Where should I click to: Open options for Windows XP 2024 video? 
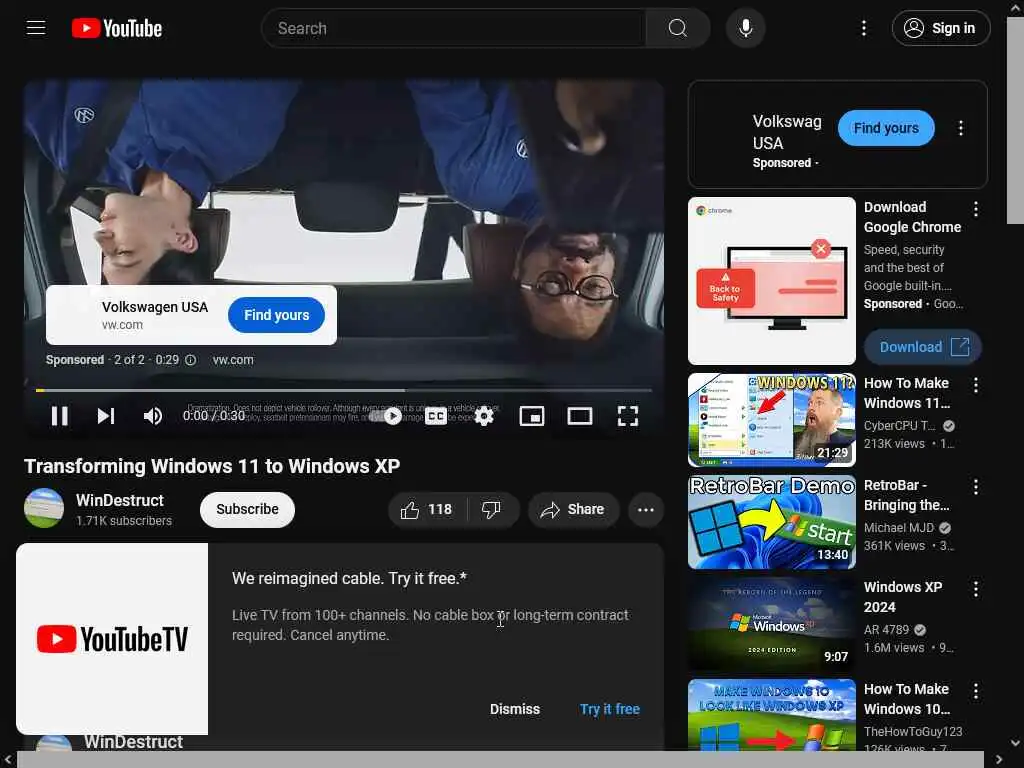[976, 589]
